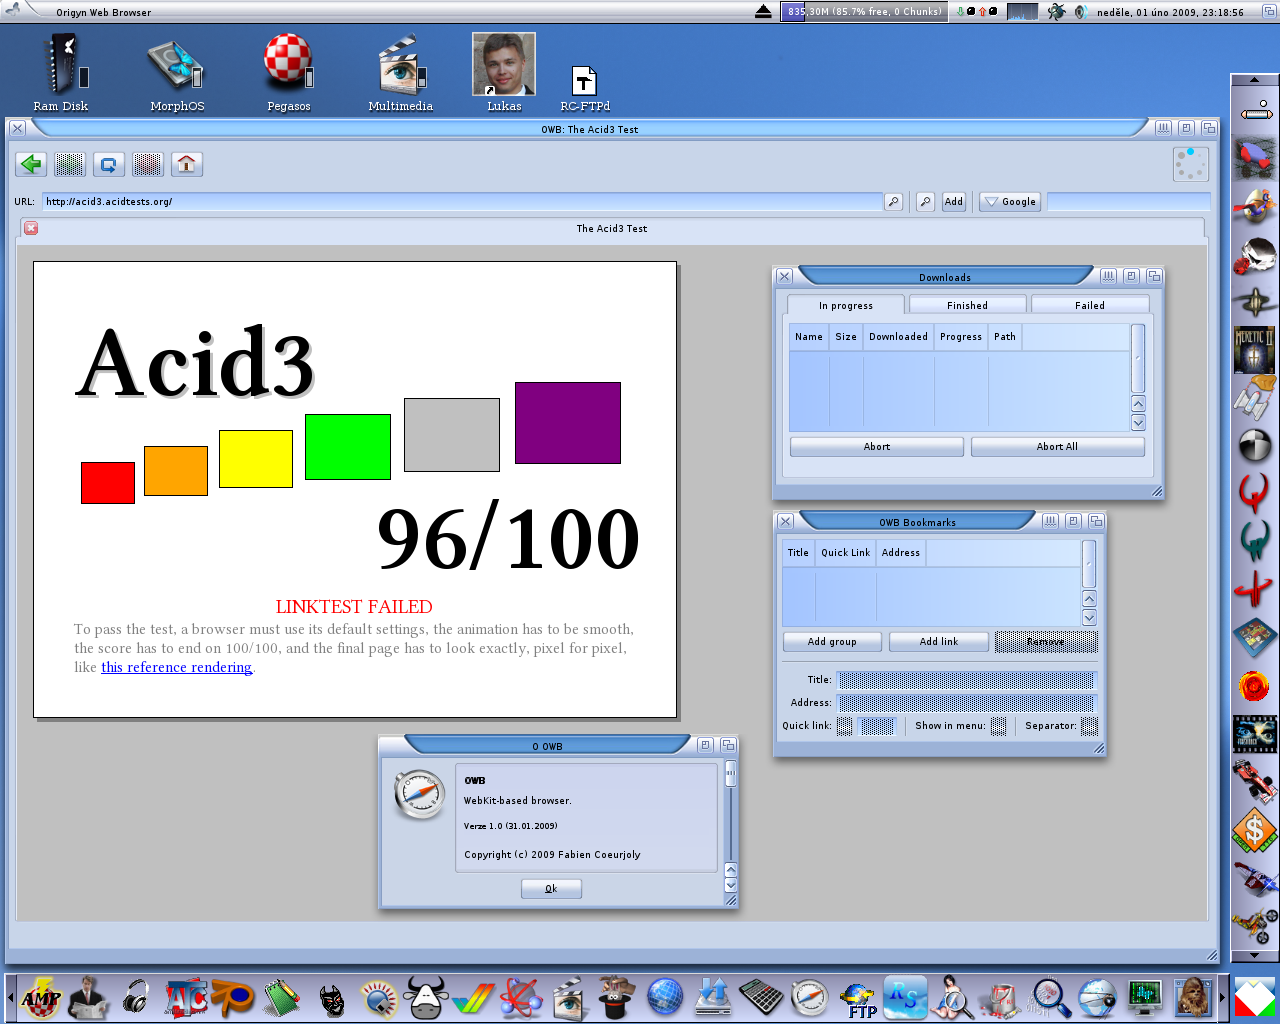Click the Bookmarks list scroll-up arrow

click(x=1089, y=599)
